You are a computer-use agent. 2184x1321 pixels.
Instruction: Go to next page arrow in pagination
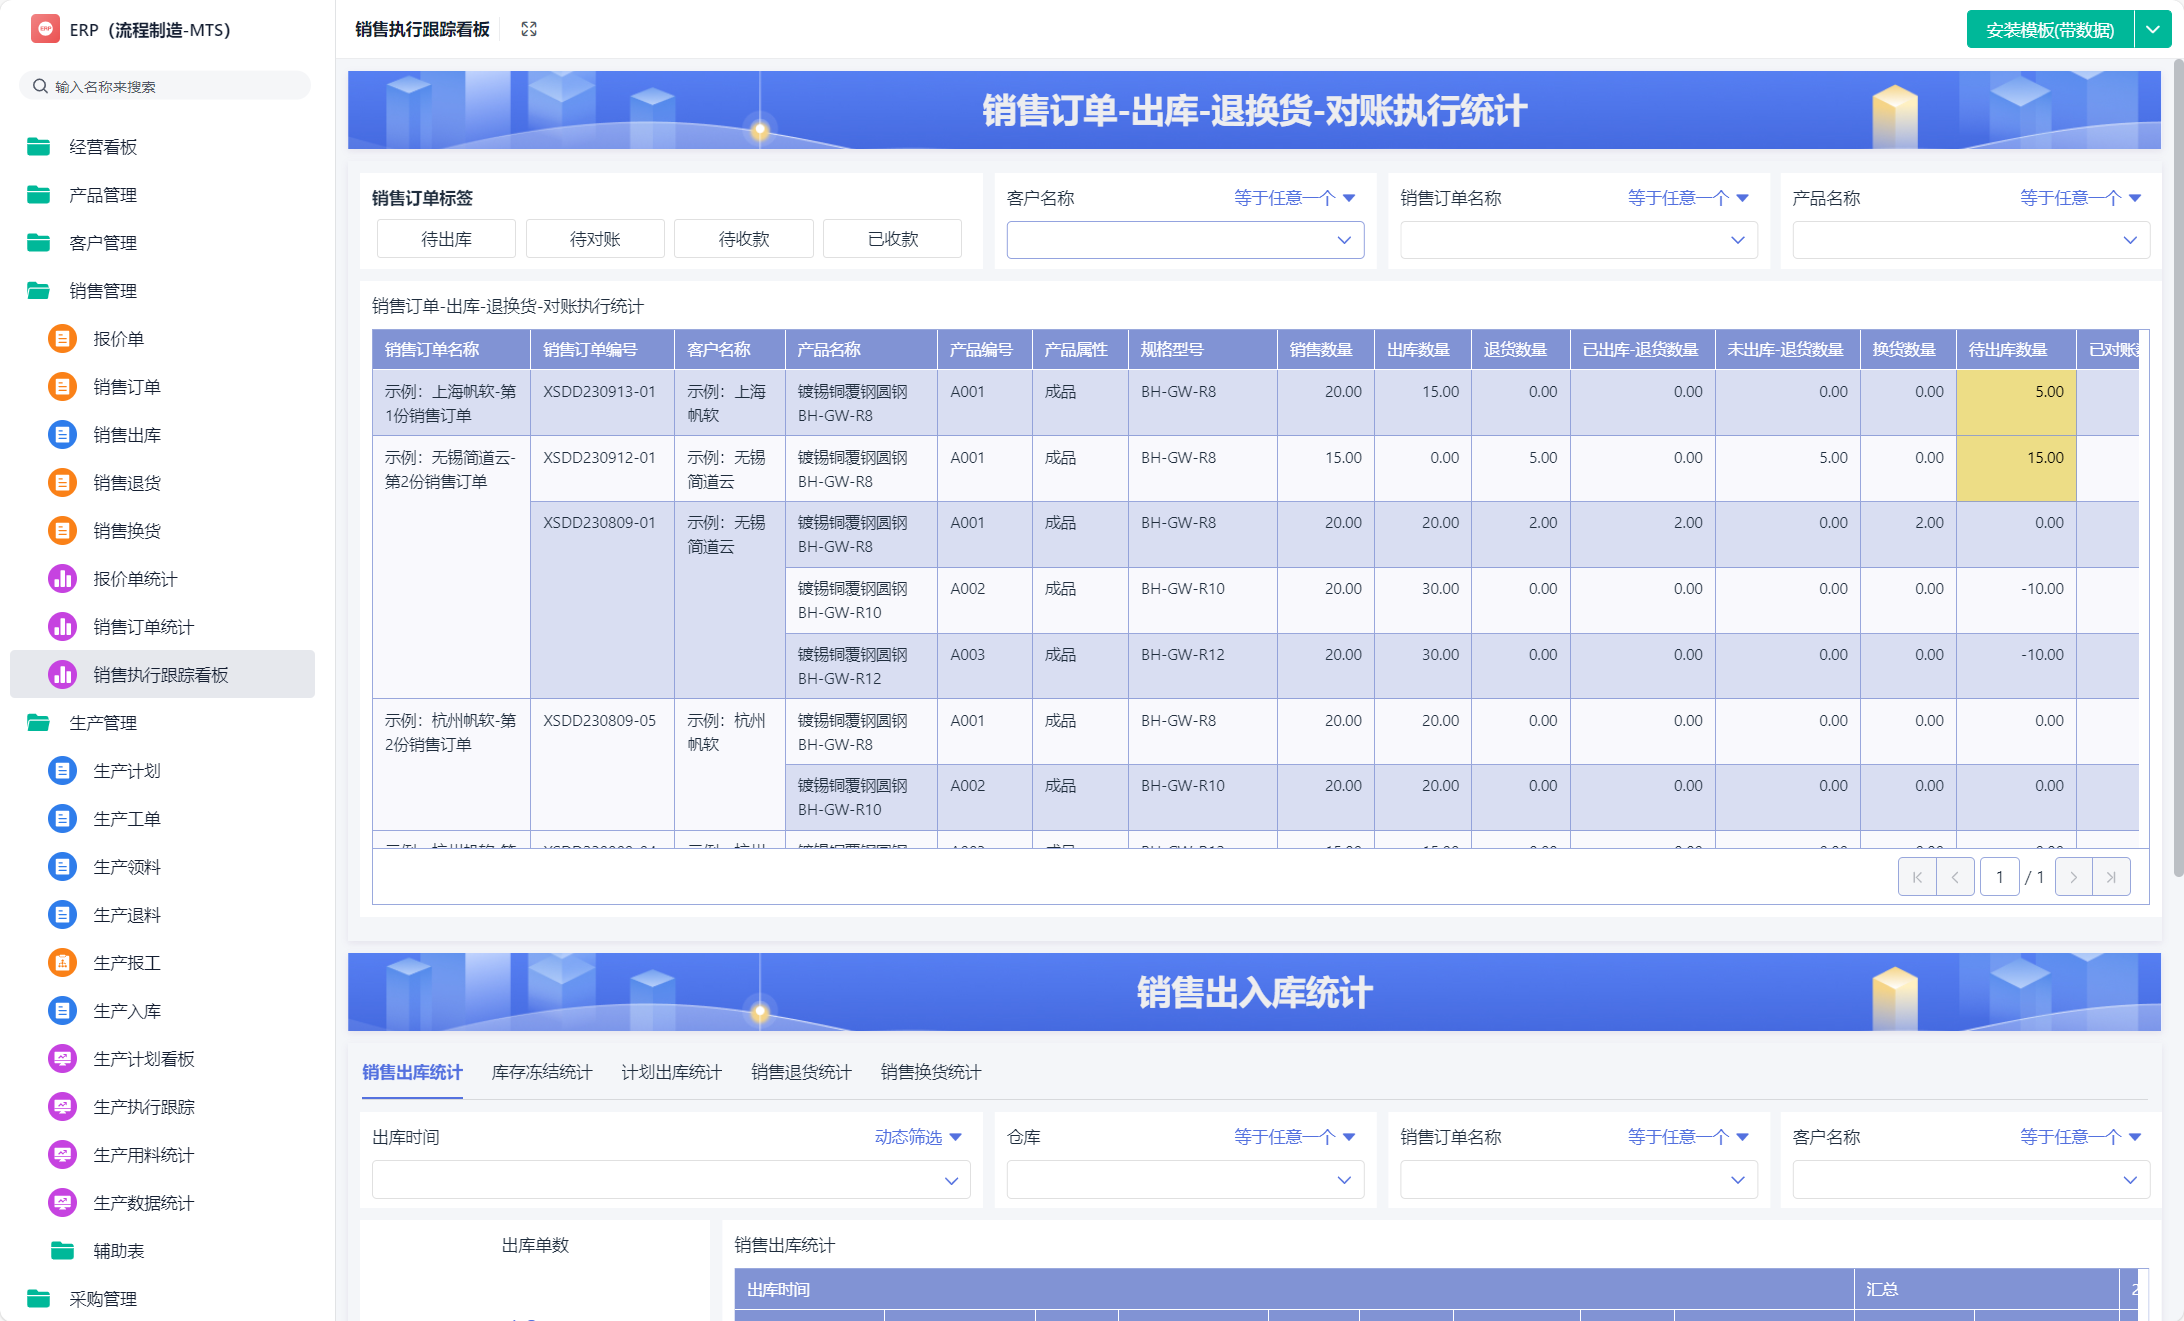tap(2073, 877)
